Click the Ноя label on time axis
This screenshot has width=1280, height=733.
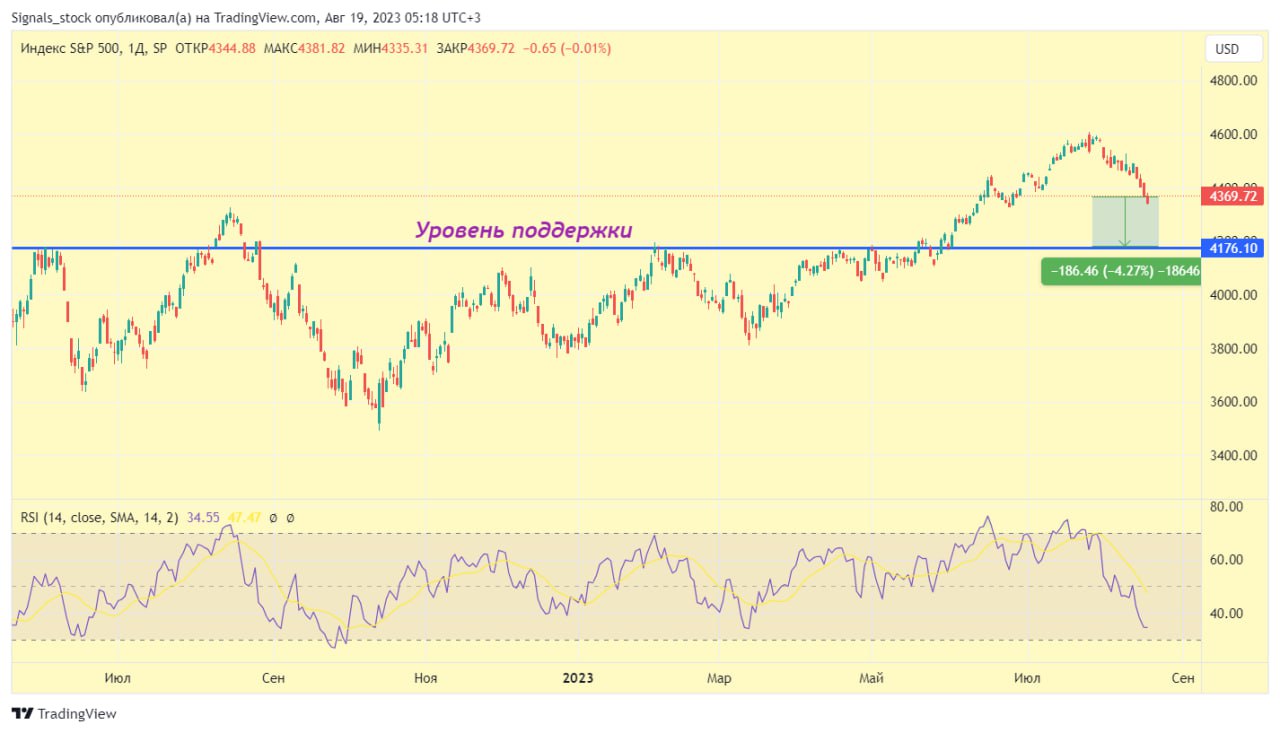click(x=425, y=678)
